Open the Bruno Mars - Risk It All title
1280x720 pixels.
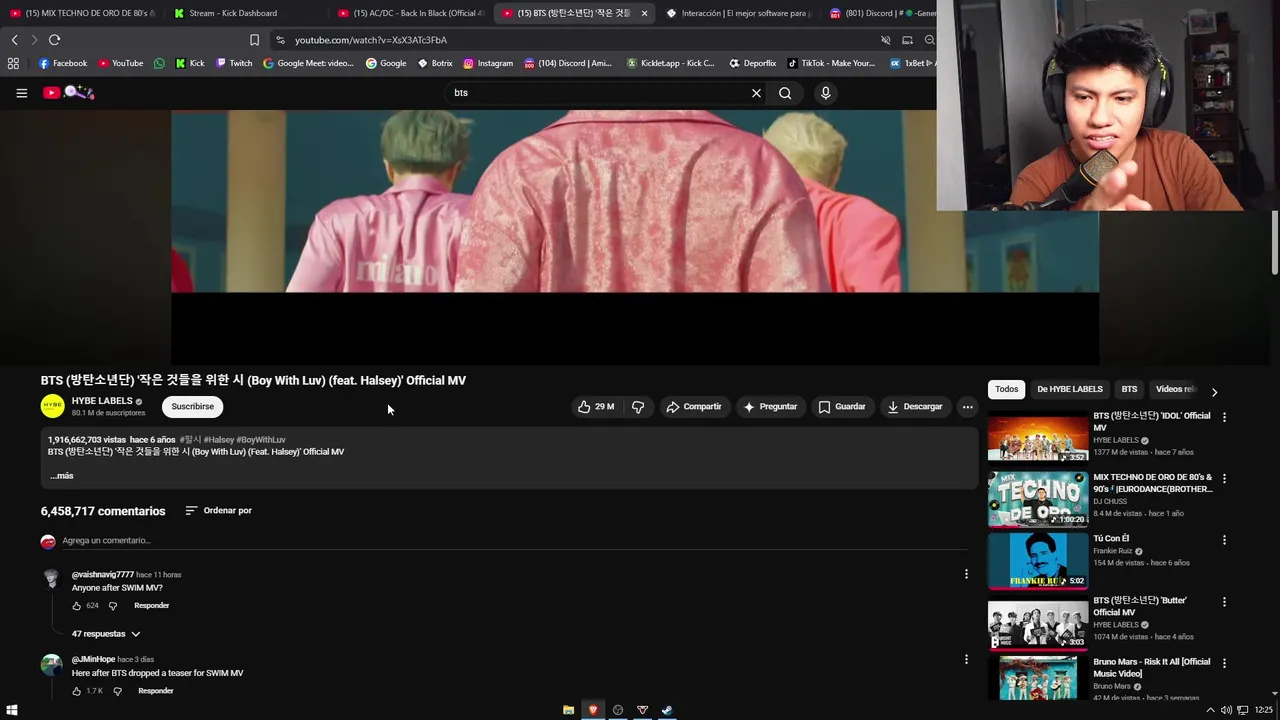(1151, 668)
